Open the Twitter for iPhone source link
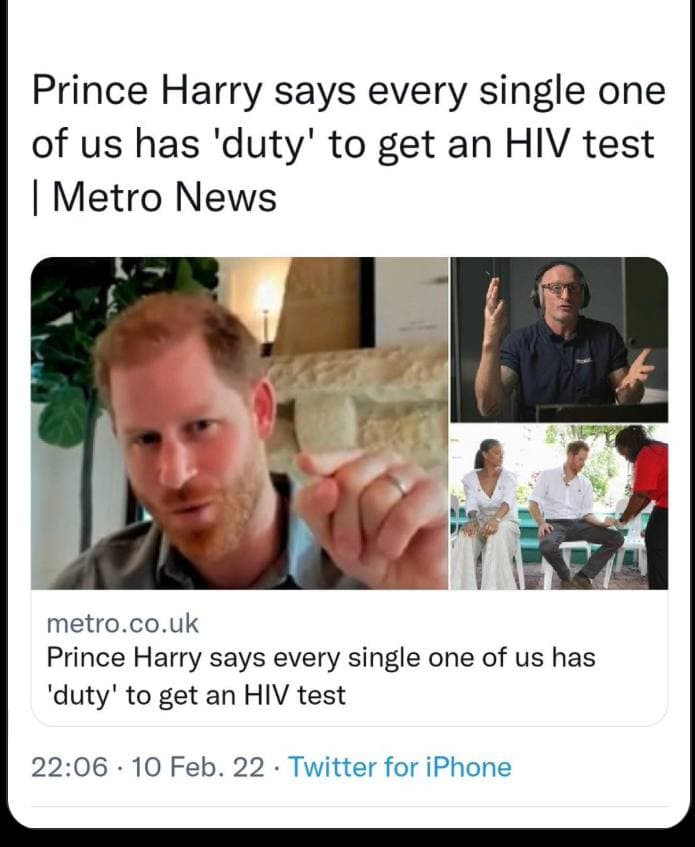This screenshot has height=847, width=695. pos(399,768)
